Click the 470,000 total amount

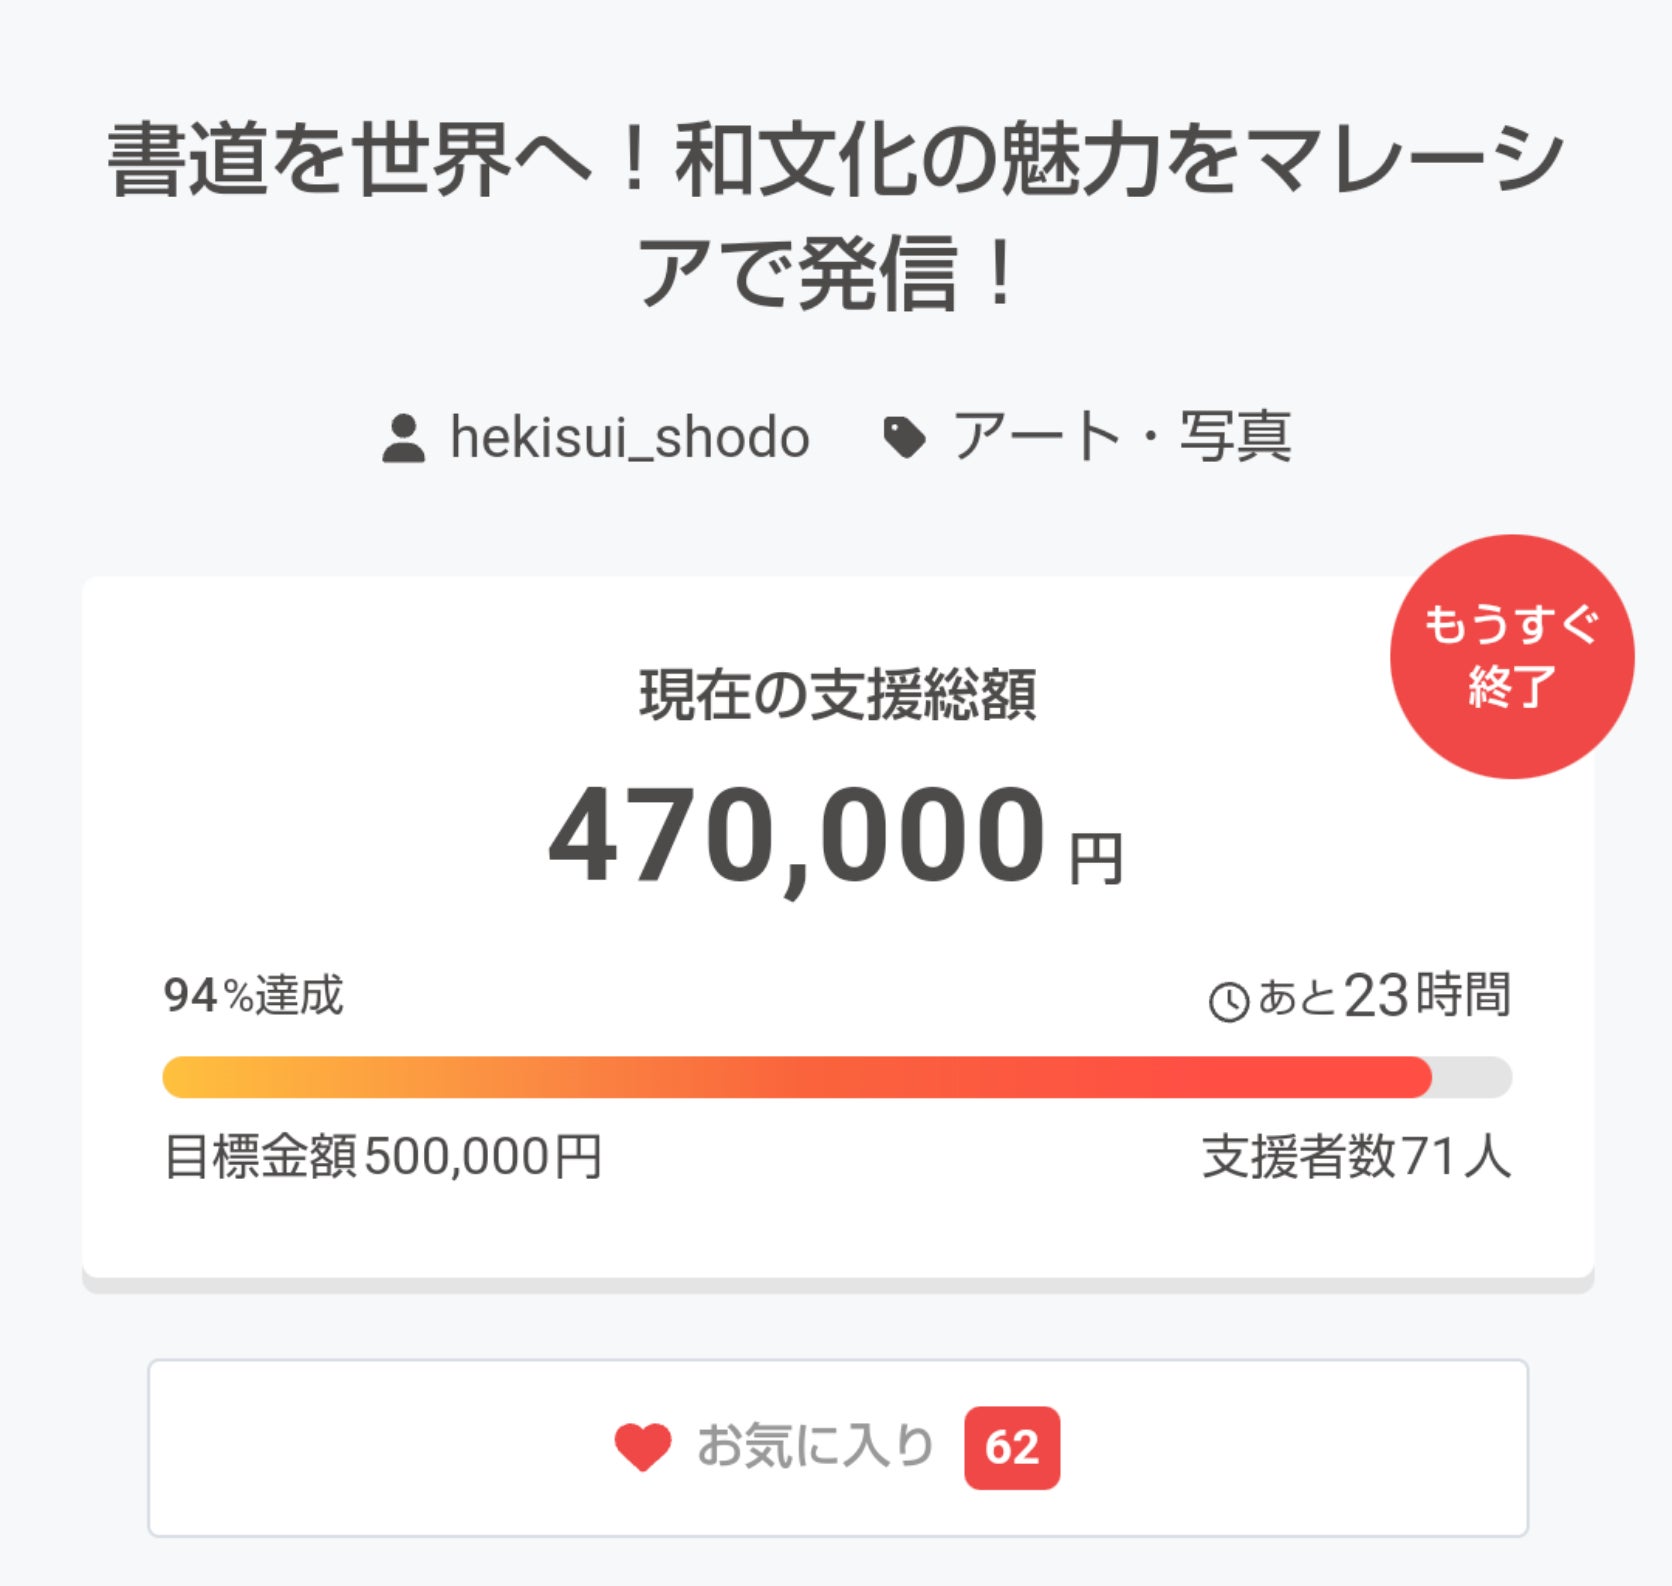coord(797,835)
